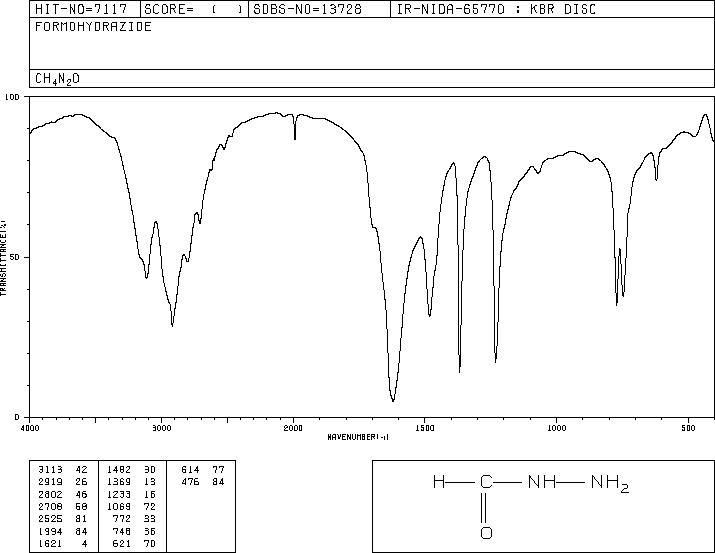Click the 614 peak table entry
The width and height of the screenshot is (715, 553).
(203, 470)
